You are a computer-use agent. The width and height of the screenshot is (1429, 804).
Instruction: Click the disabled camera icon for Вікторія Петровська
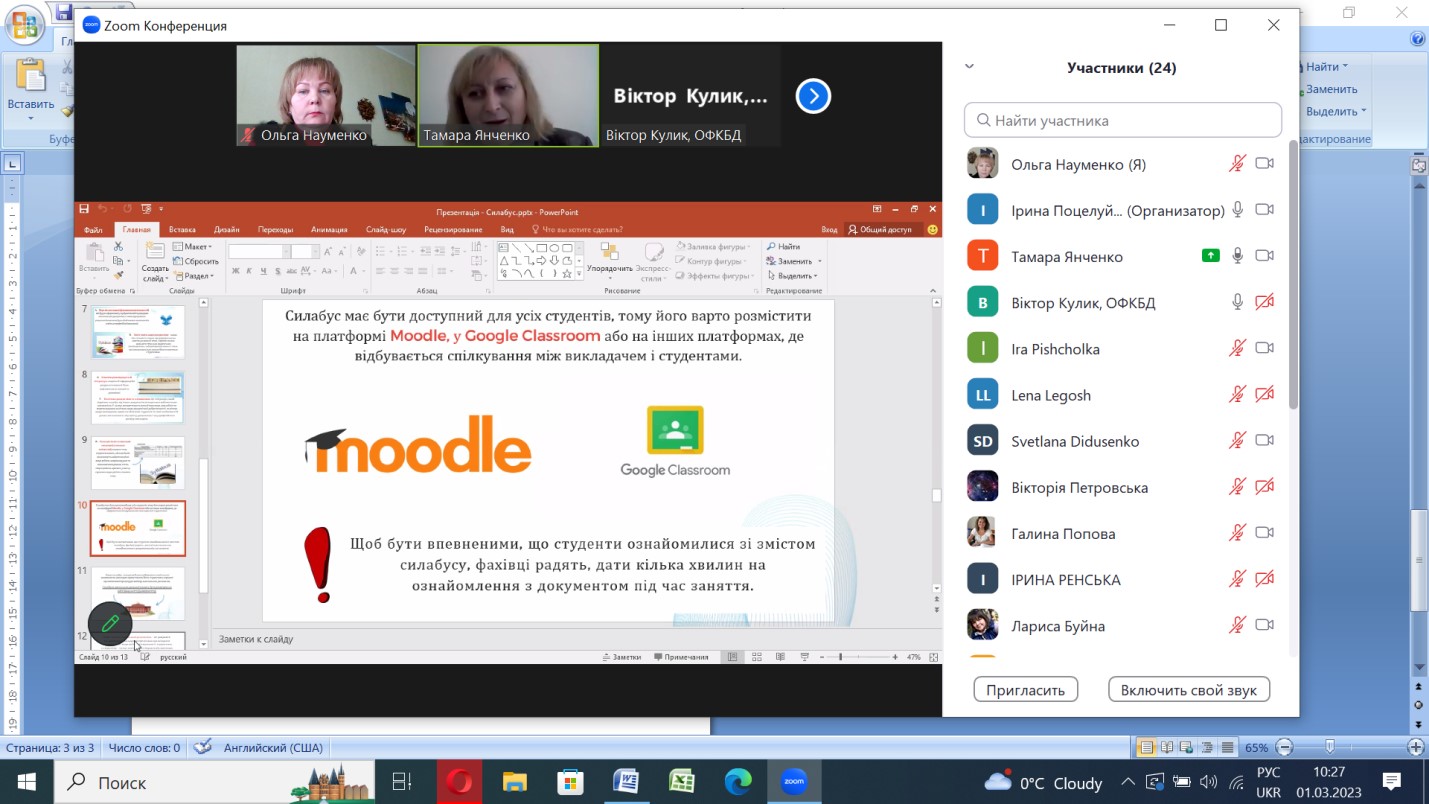click(x=1264, y=487)
